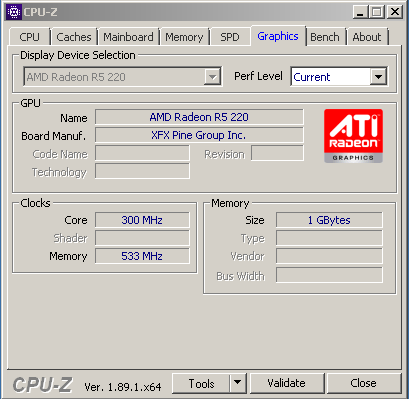The width and height of the screenshot is (409, 399).
Task: Click the Close button
Action: [363, 383]
